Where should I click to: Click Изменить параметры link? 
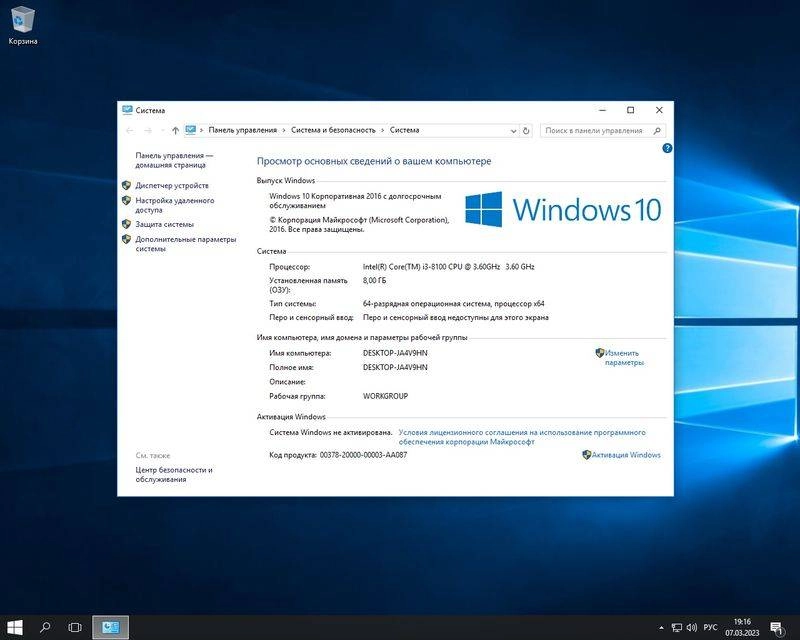[624, 358]
